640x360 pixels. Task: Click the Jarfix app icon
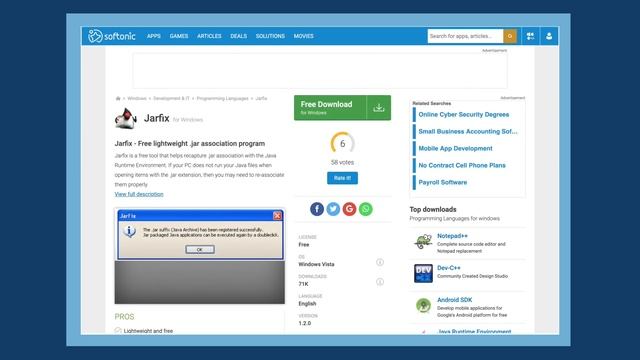(126, 118)
